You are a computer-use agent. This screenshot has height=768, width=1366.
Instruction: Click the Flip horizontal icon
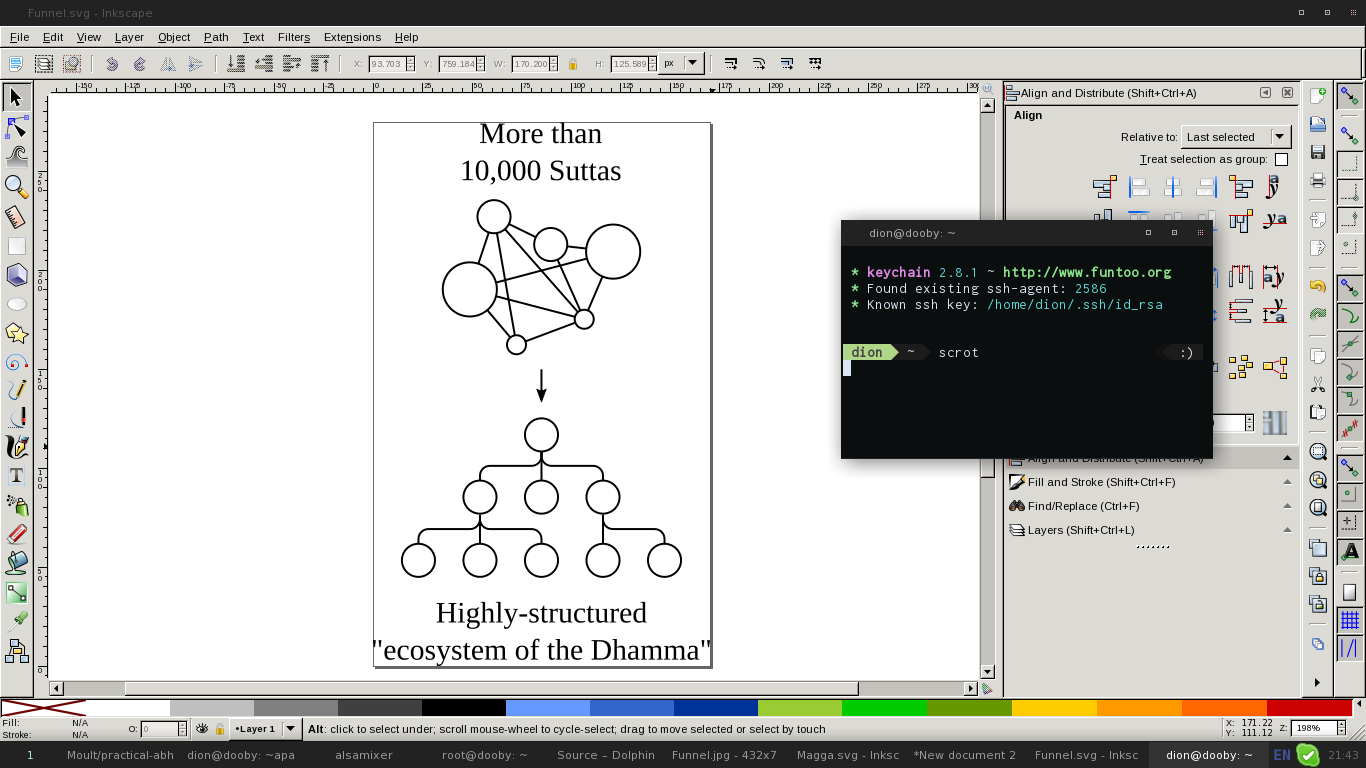pyautogui.click(x=168, y=64)
